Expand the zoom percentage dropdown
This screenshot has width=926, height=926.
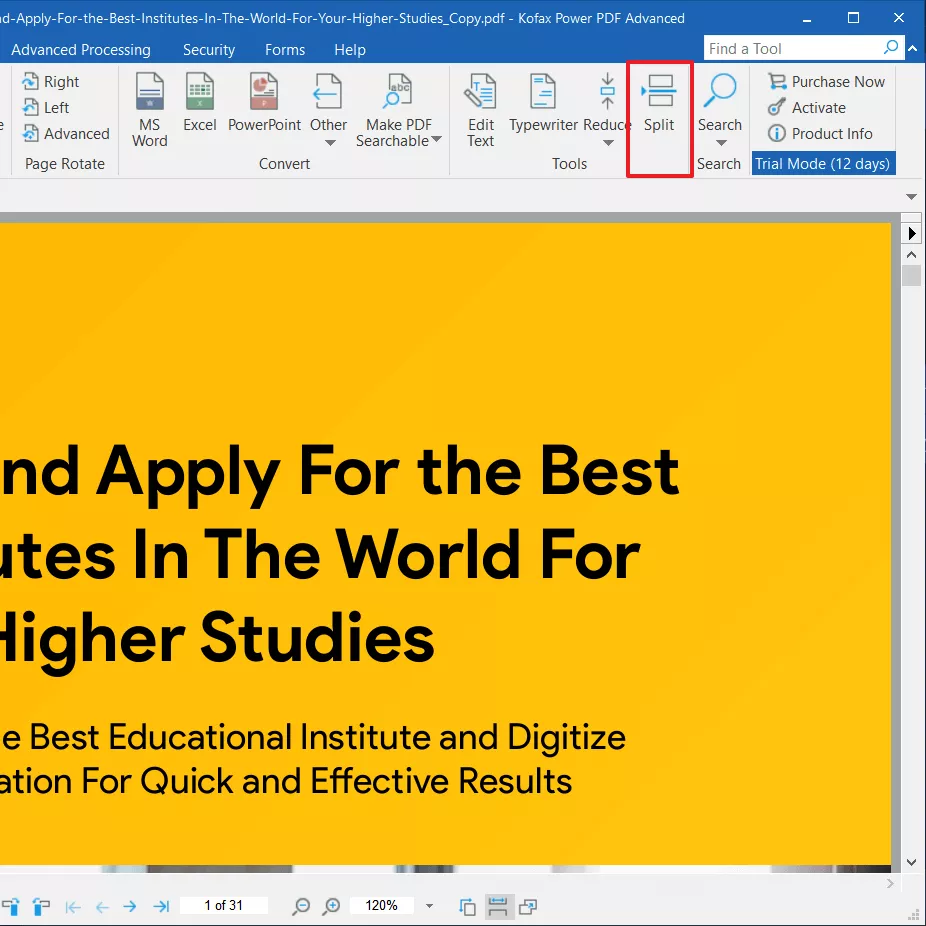(430, 906)
